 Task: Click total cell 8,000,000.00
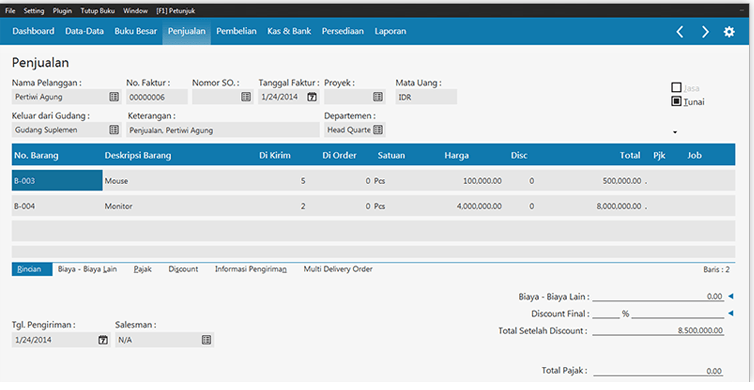pos(619,206)
